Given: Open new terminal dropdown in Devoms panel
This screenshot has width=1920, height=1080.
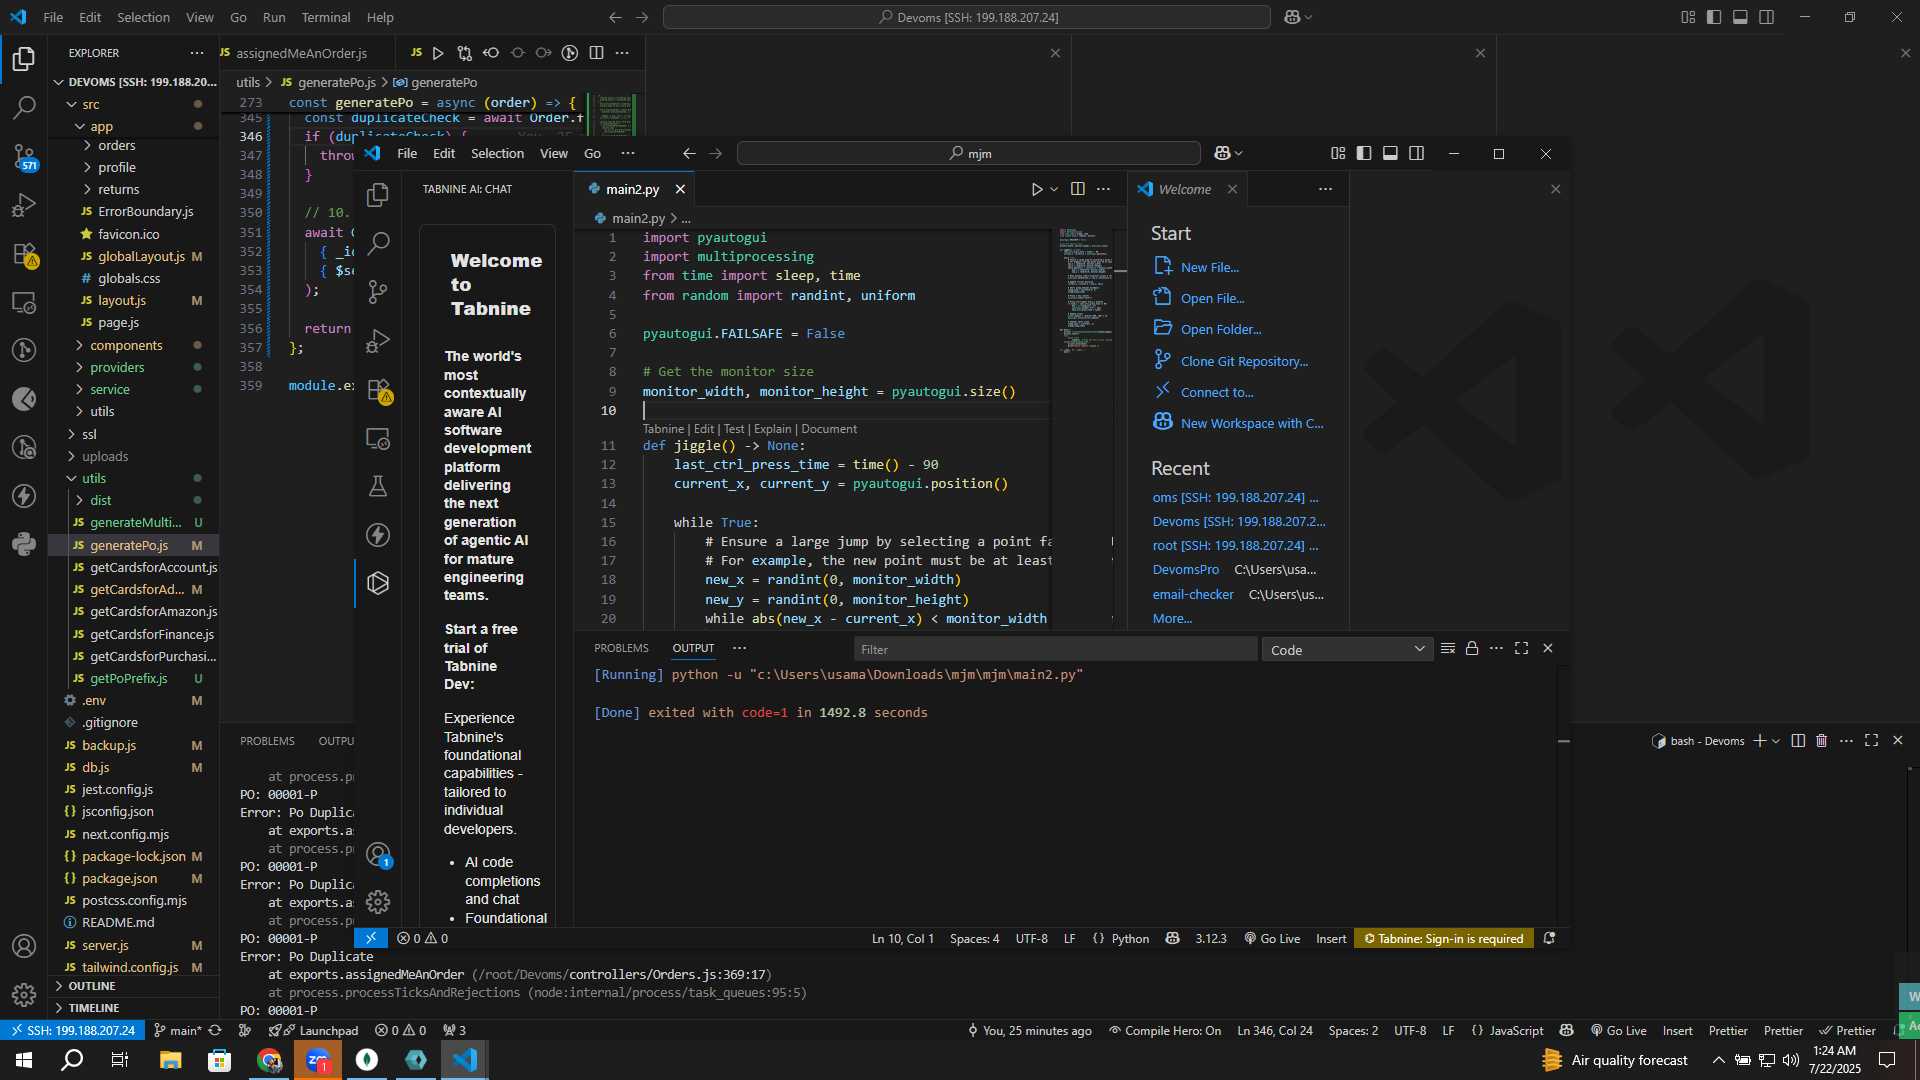Looking at the screenshot, I should (x=1776, y=741).
